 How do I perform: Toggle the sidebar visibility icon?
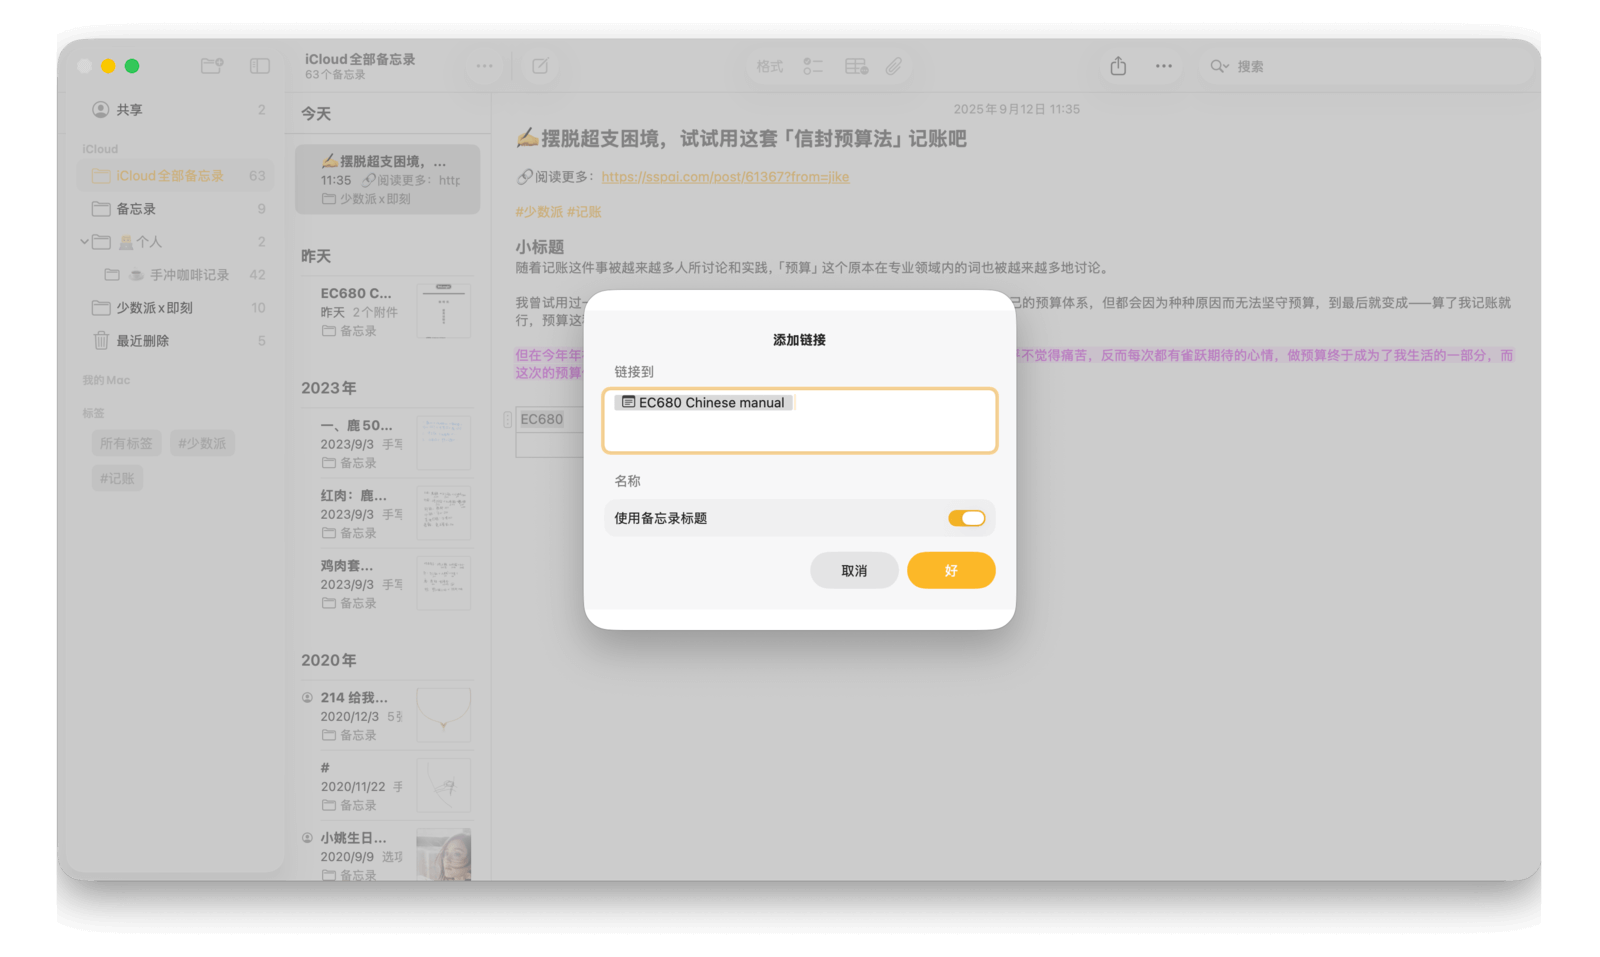(x=260, y=66)
